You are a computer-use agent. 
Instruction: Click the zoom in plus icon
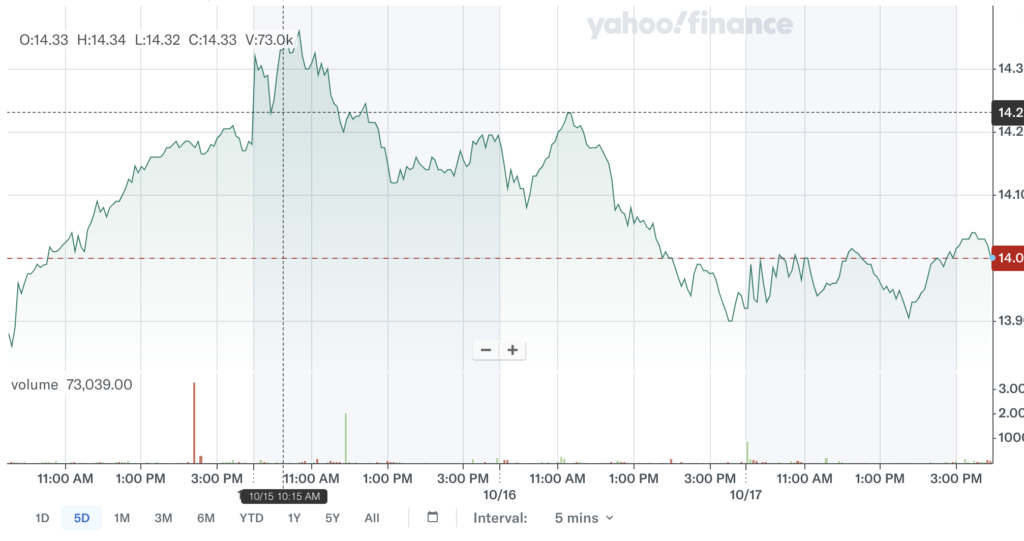[x=513, y=350]
